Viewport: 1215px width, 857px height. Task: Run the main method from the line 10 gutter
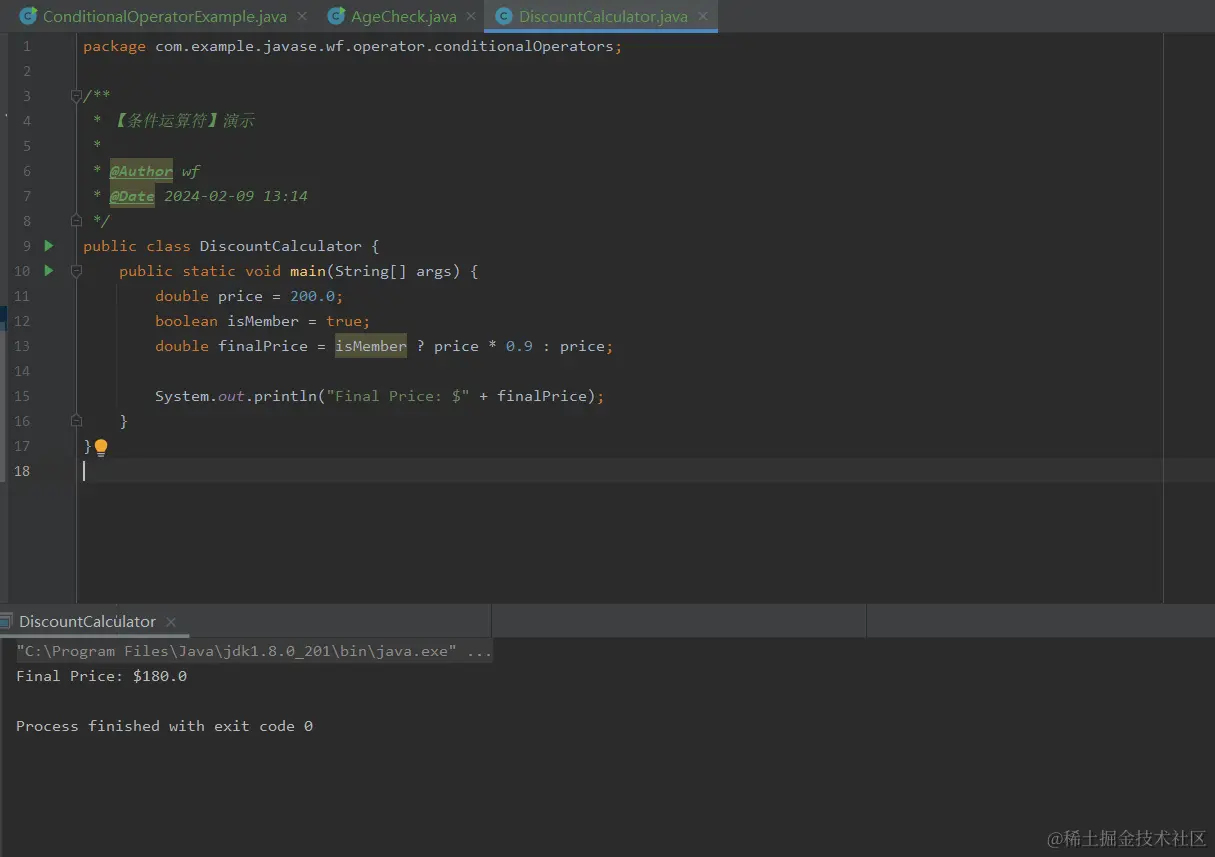tap(48, 270)
